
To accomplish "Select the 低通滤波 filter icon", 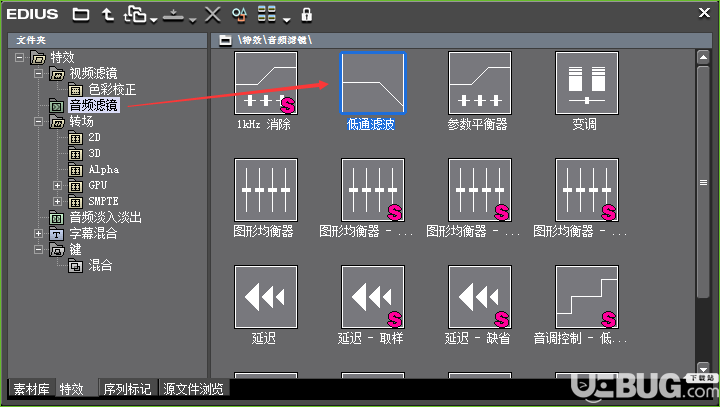I will [372, 83].
